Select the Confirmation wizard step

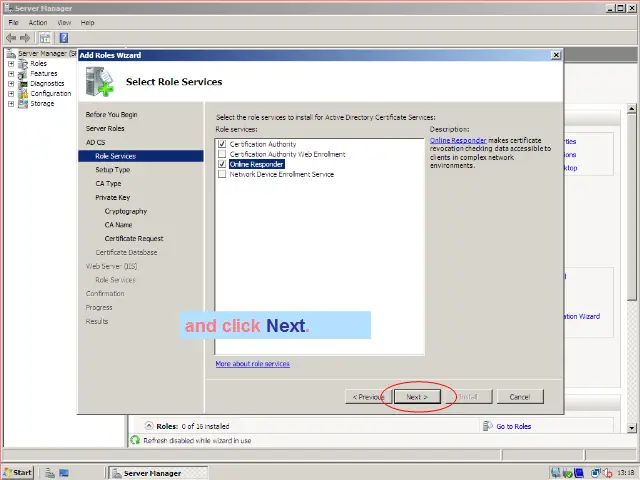click(105, 294)
